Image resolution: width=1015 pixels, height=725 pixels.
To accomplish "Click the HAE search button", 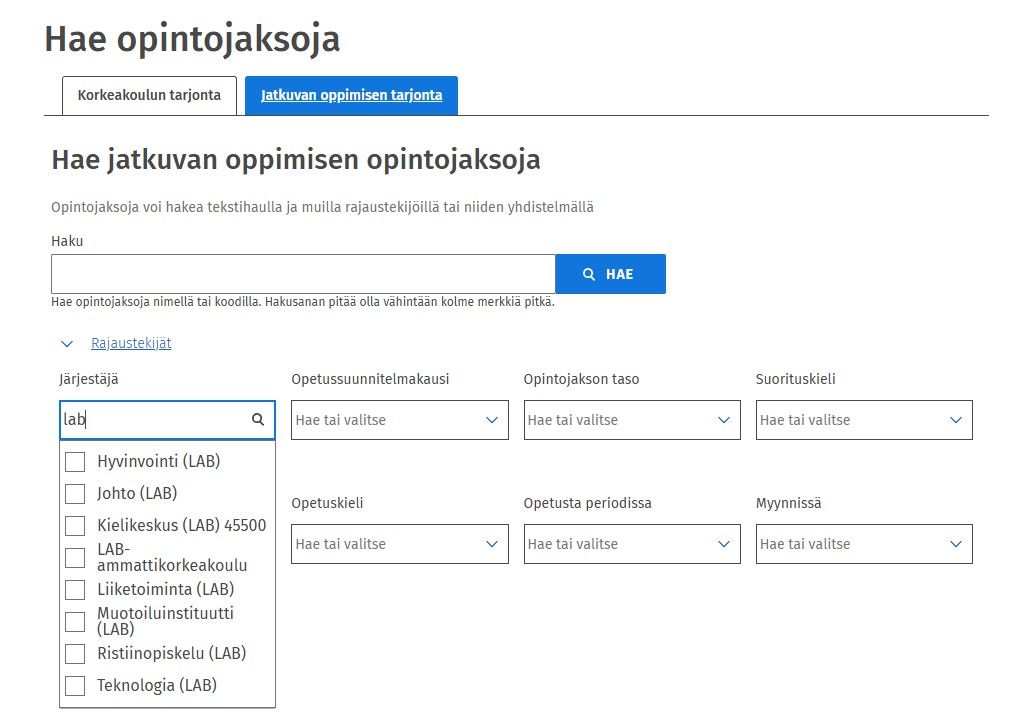I will click(x=610, y=274).
